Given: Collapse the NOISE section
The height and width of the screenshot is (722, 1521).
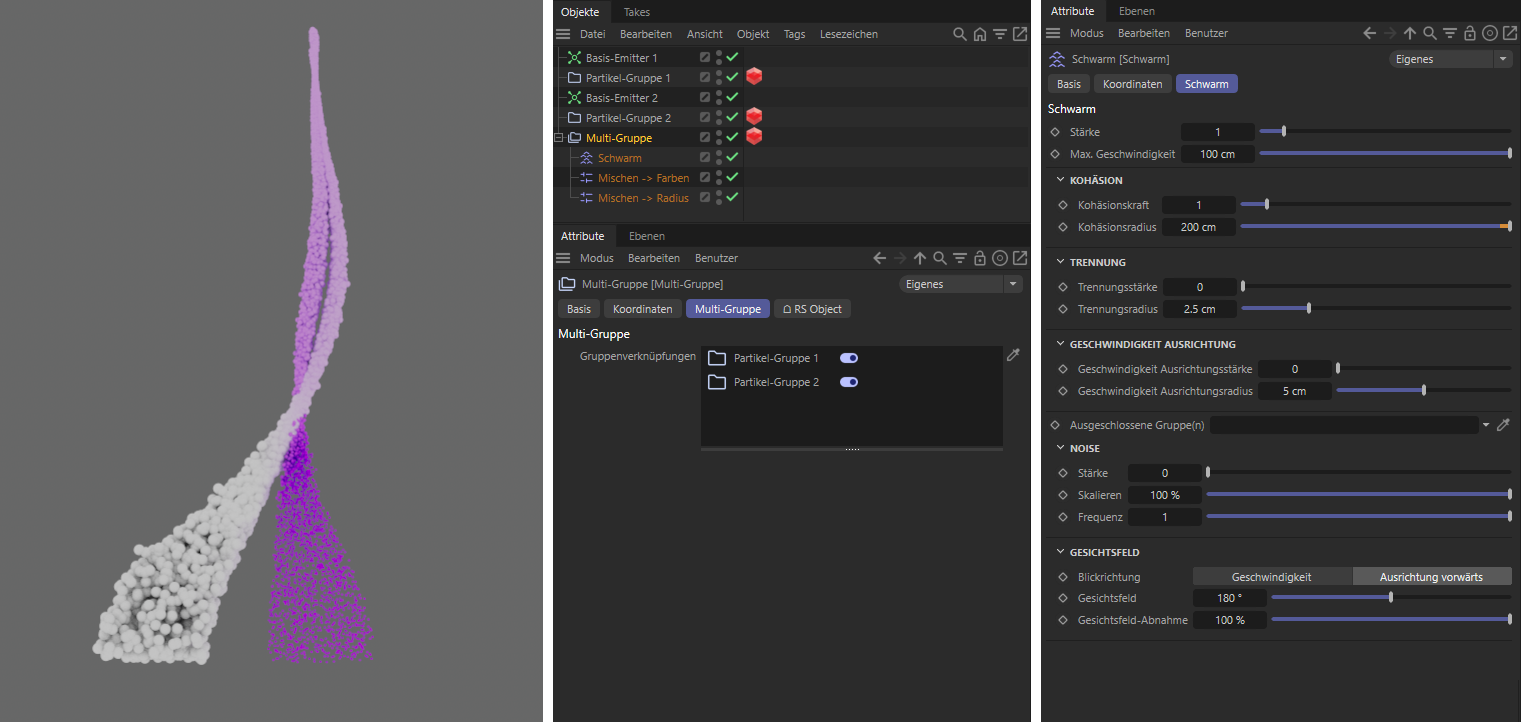Looking at the screenshot, I should click(1061, 449).
